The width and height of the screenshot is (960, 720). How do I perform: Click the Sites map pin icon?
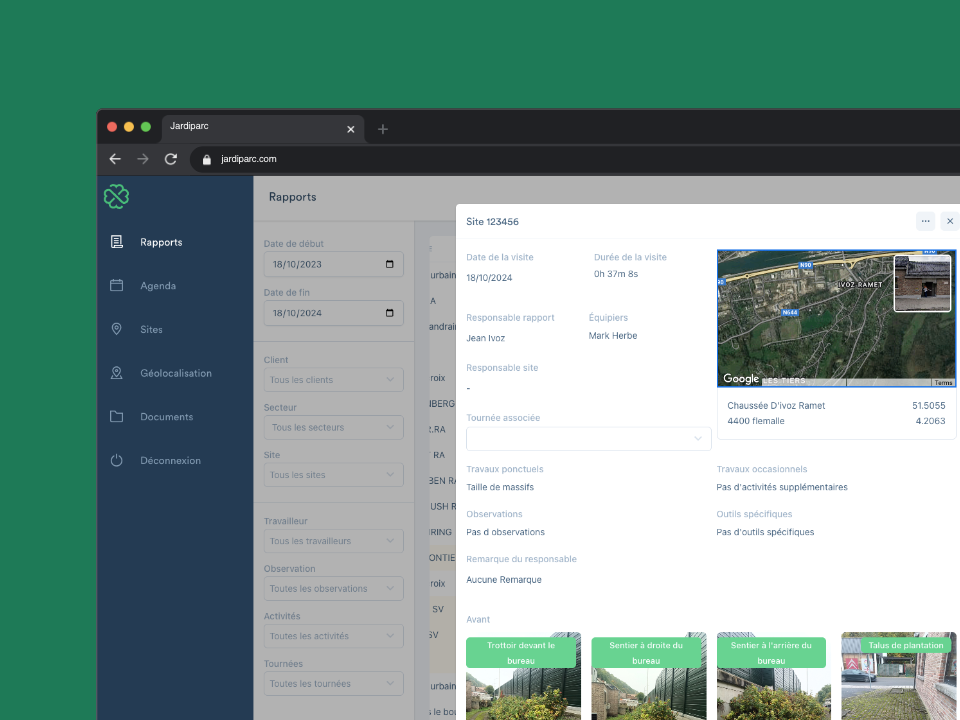pos(116,329)
